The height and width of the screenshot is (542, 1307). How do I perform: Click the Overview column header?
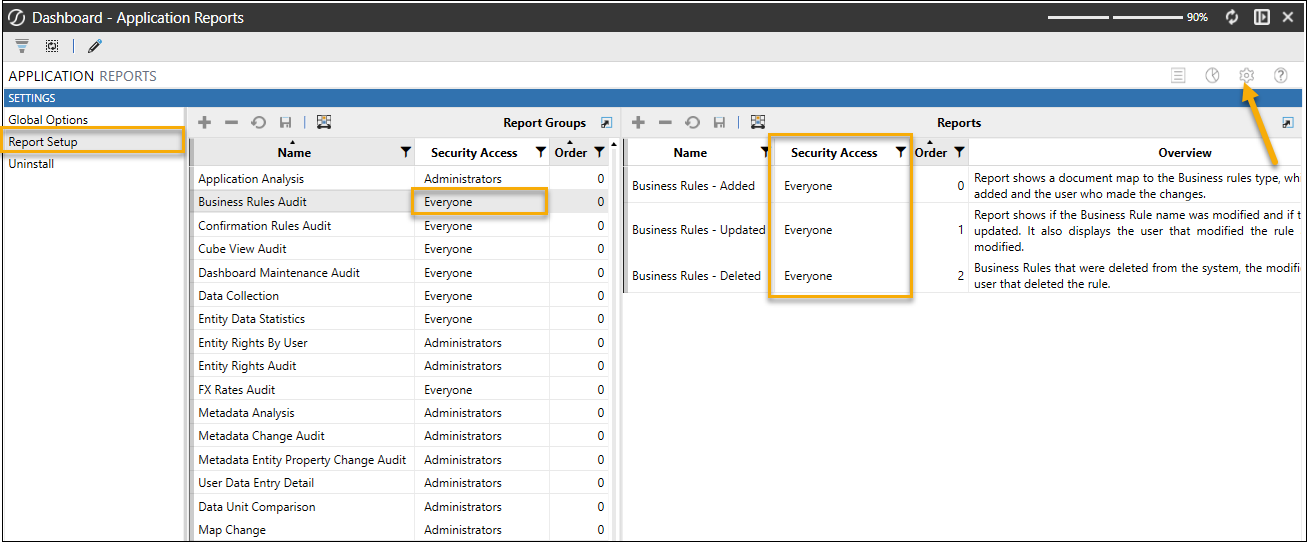(1185, 153)
